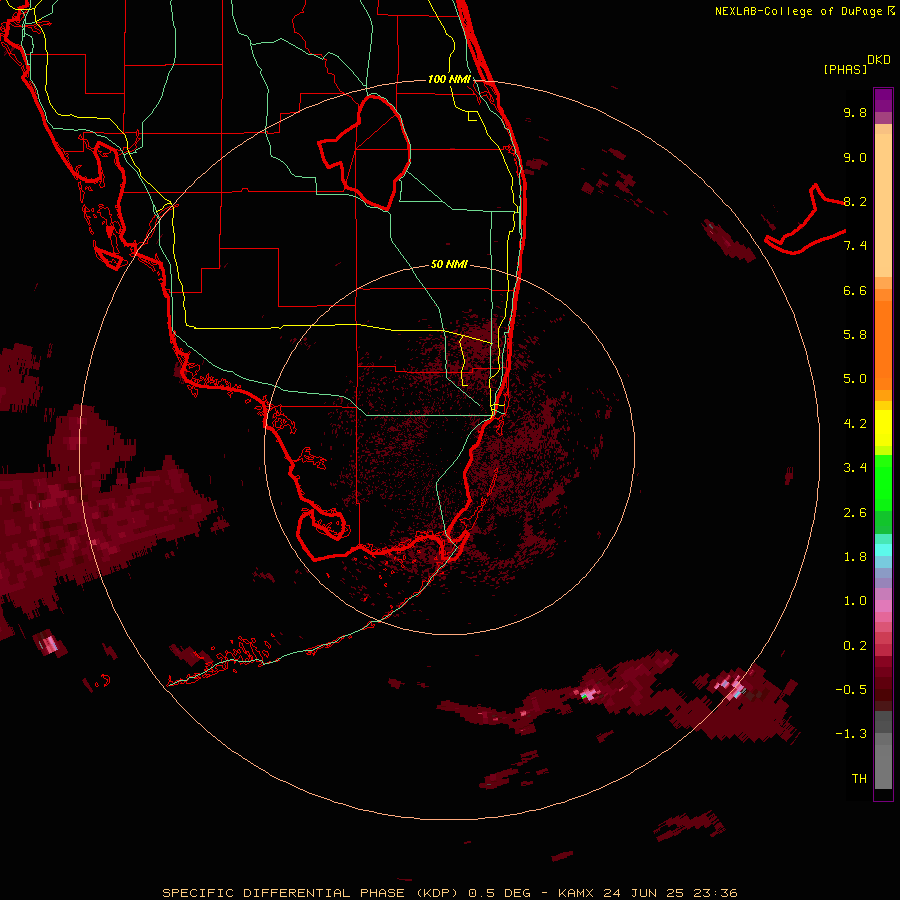Screen dimensions: 900x900
Task: Click the 1.8 value on the scale
Action: point(855,557)
